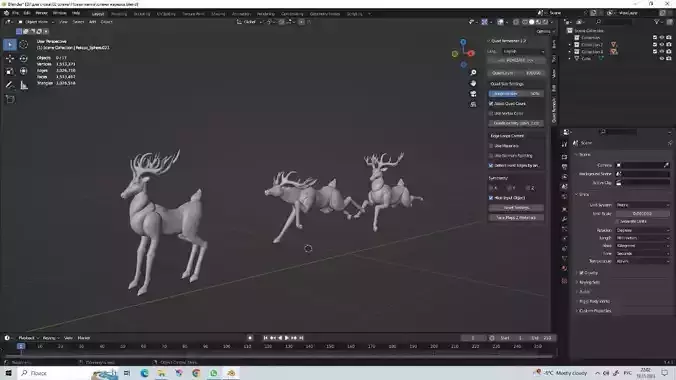Open the Unit System dropdown
The image size is (676, 380).
pyautogui.click(x=643, y=205)
